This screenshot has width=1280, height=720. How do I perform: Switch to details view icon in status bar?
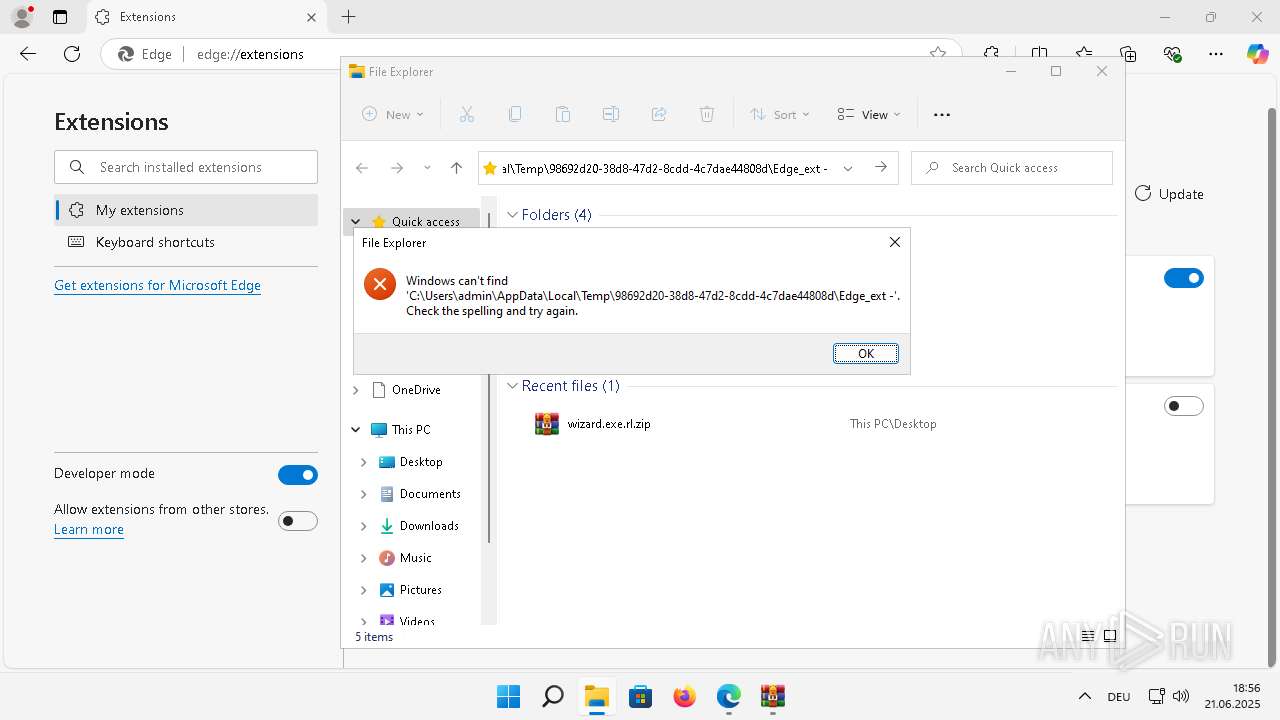(x=1088, y=636)
